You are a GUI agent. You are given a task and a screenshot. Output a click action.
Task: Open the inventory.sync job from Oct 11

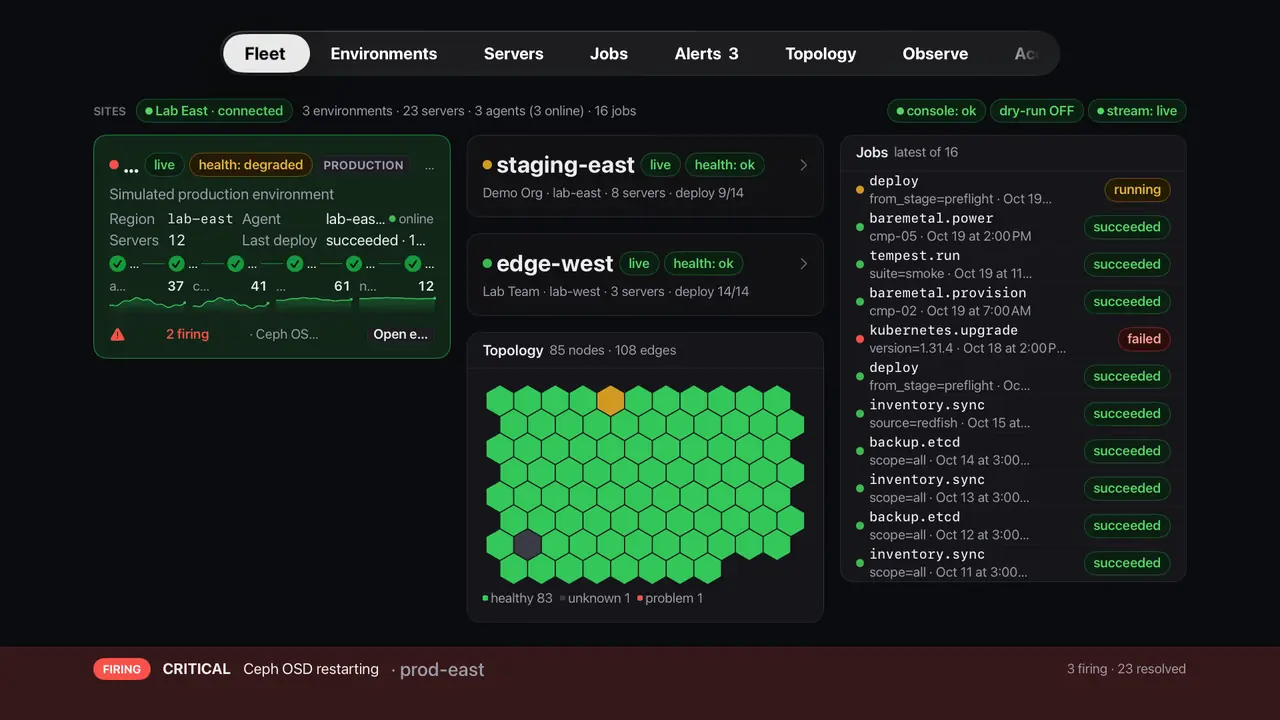(x=1013, y=563)
